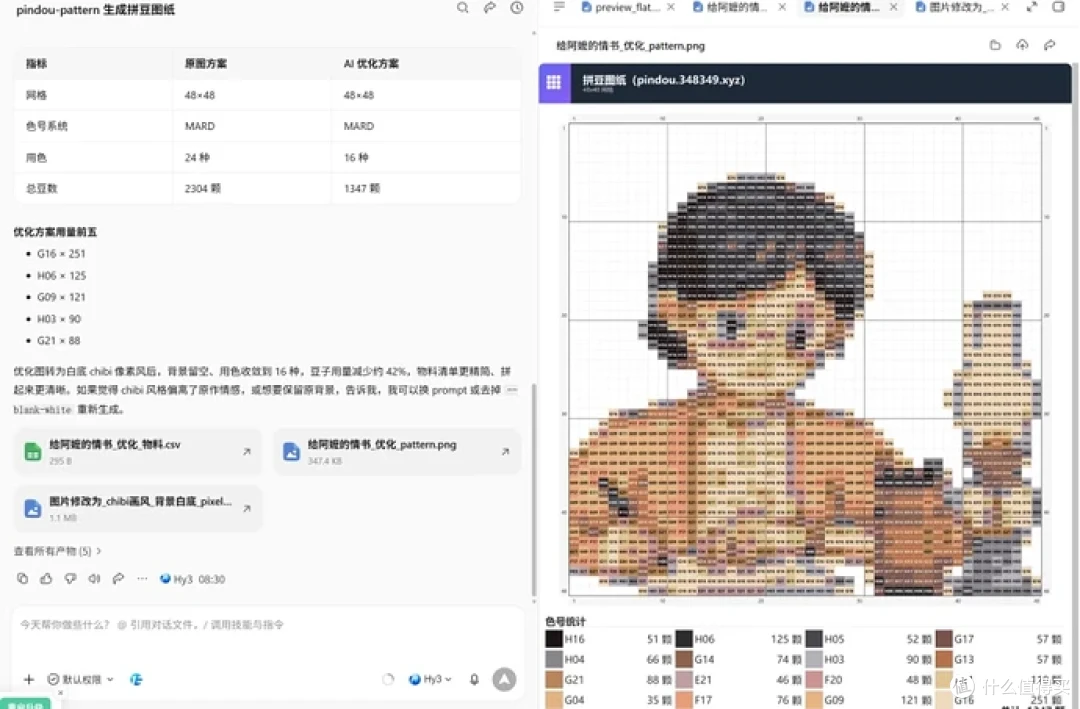1080x709 pixels.
Task: Select the G16 × 251 list item
Action: tap(61, 254)
